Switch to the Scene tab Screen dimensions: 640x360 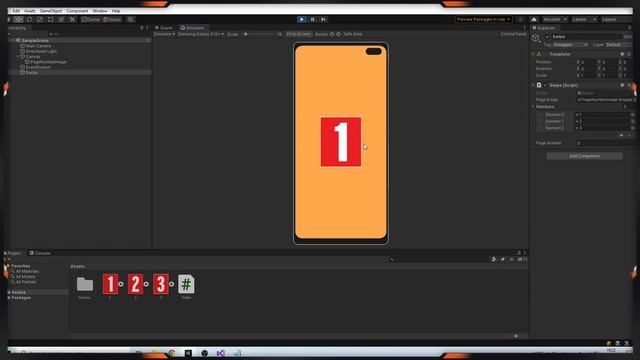click(164, 28)
